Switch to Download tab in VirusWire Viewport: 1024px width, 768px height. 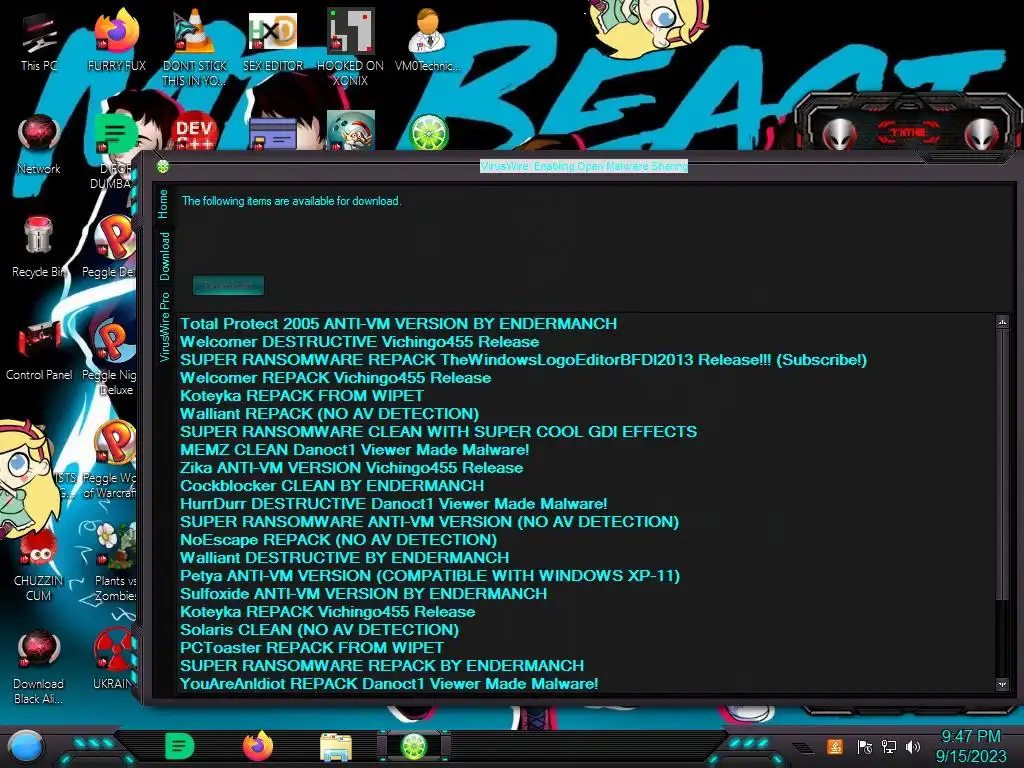(x=164, y=257)
